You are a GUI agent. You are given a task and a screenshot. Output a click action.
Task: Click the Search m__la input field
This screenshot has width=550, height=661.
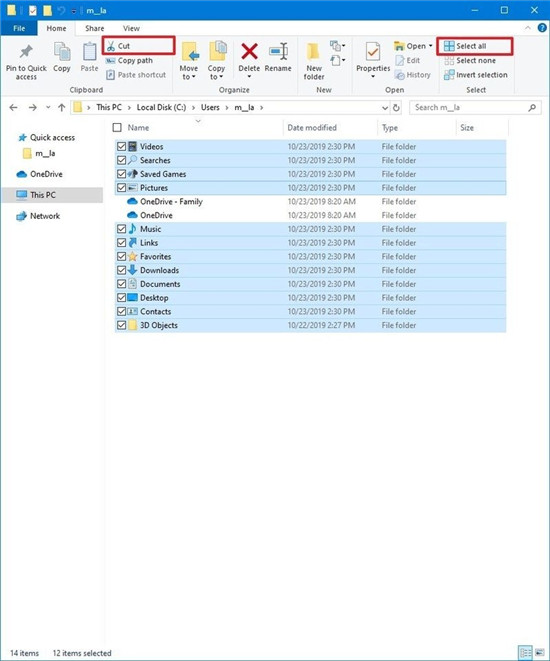tap(469, 107)
